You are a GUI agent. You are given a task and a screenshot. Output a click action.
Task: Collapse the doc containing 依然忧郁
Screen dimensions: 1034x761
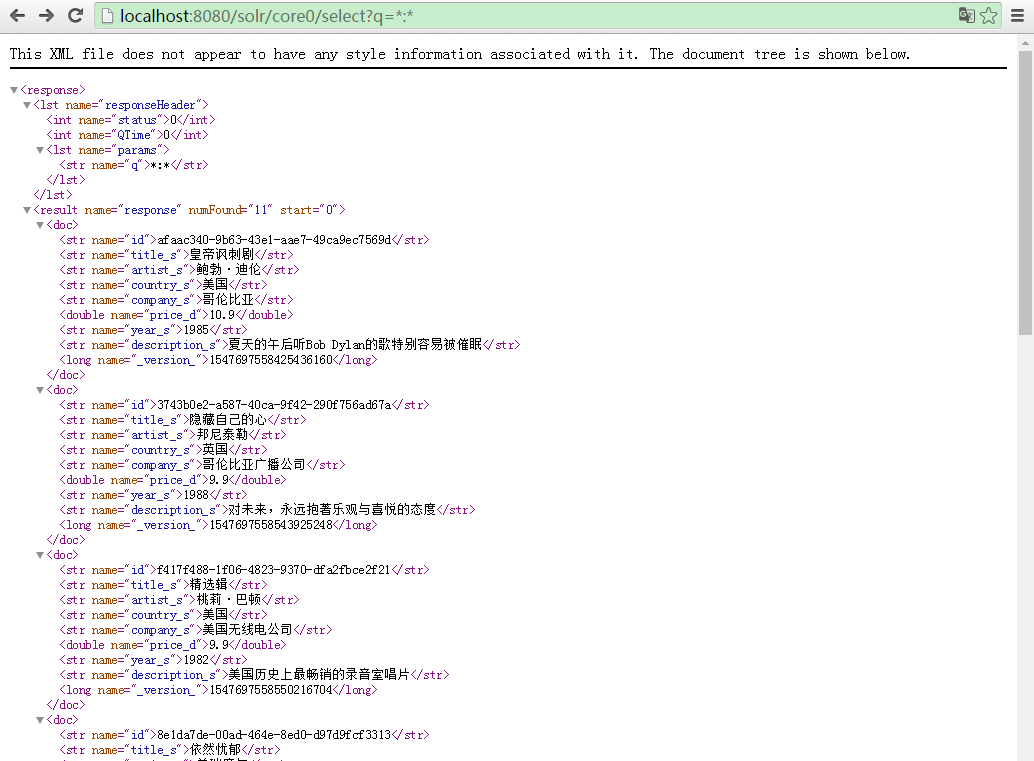41,720
